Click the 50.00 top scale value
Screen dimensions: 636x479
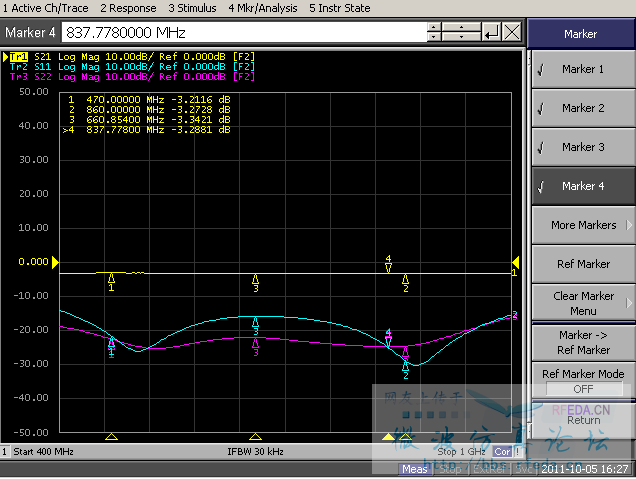click(x=34, y=92)
